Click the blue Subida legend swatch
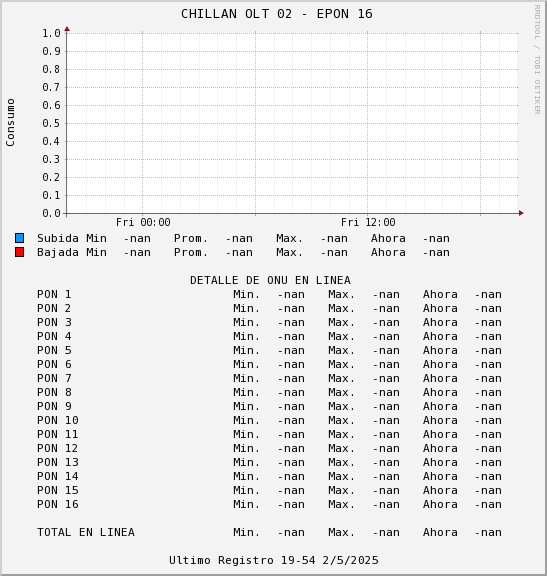This screenshot has height=576, width=547. (19, 238)
